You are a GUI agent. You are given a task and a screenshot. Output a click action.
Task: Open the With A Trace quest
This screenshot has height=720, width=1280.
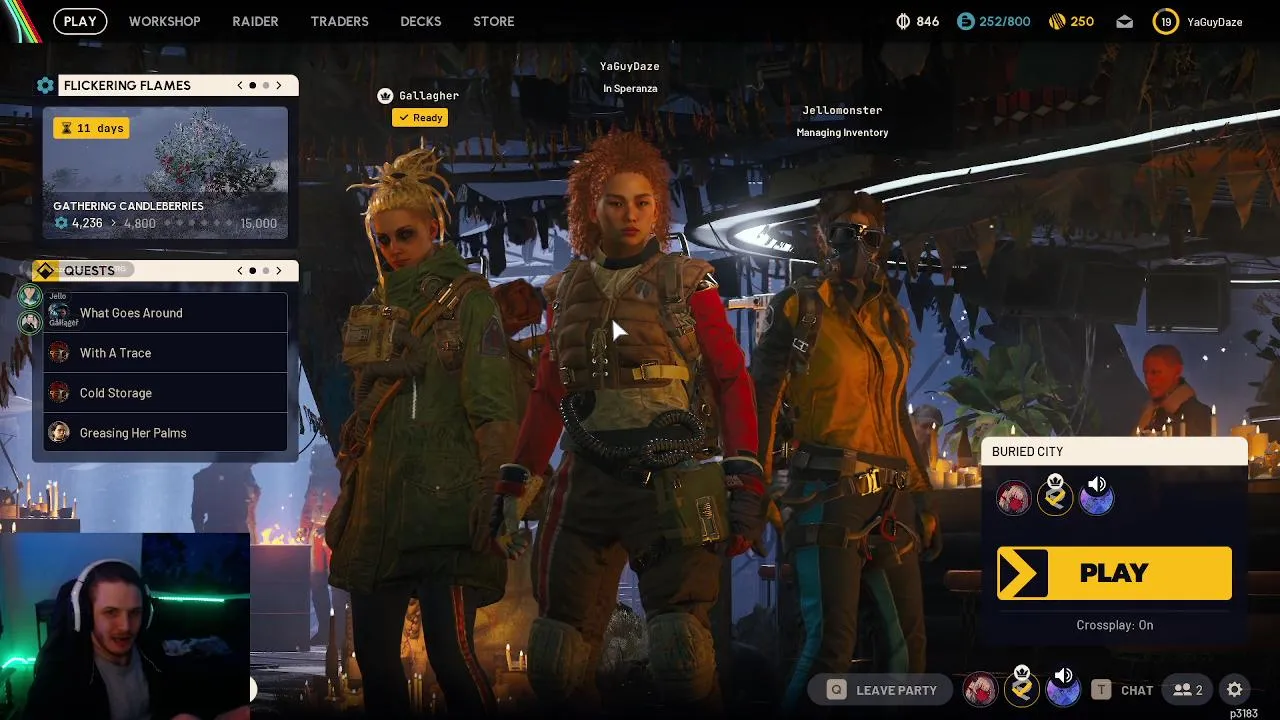point(165,353)
